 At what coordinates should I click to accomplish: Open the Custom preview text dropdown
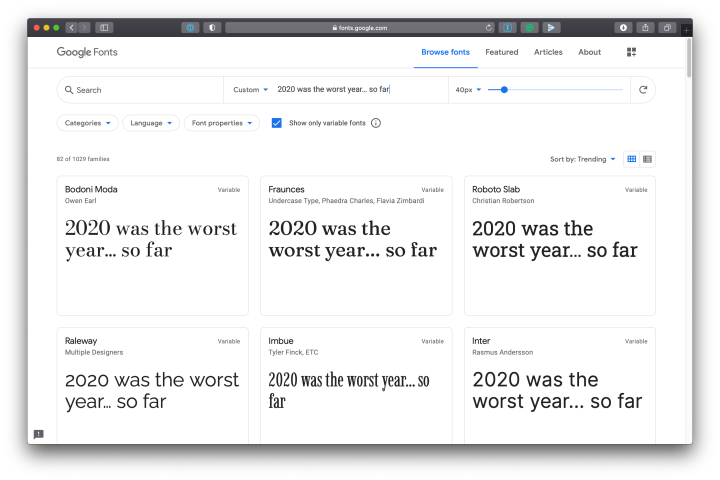click(250, 90)
